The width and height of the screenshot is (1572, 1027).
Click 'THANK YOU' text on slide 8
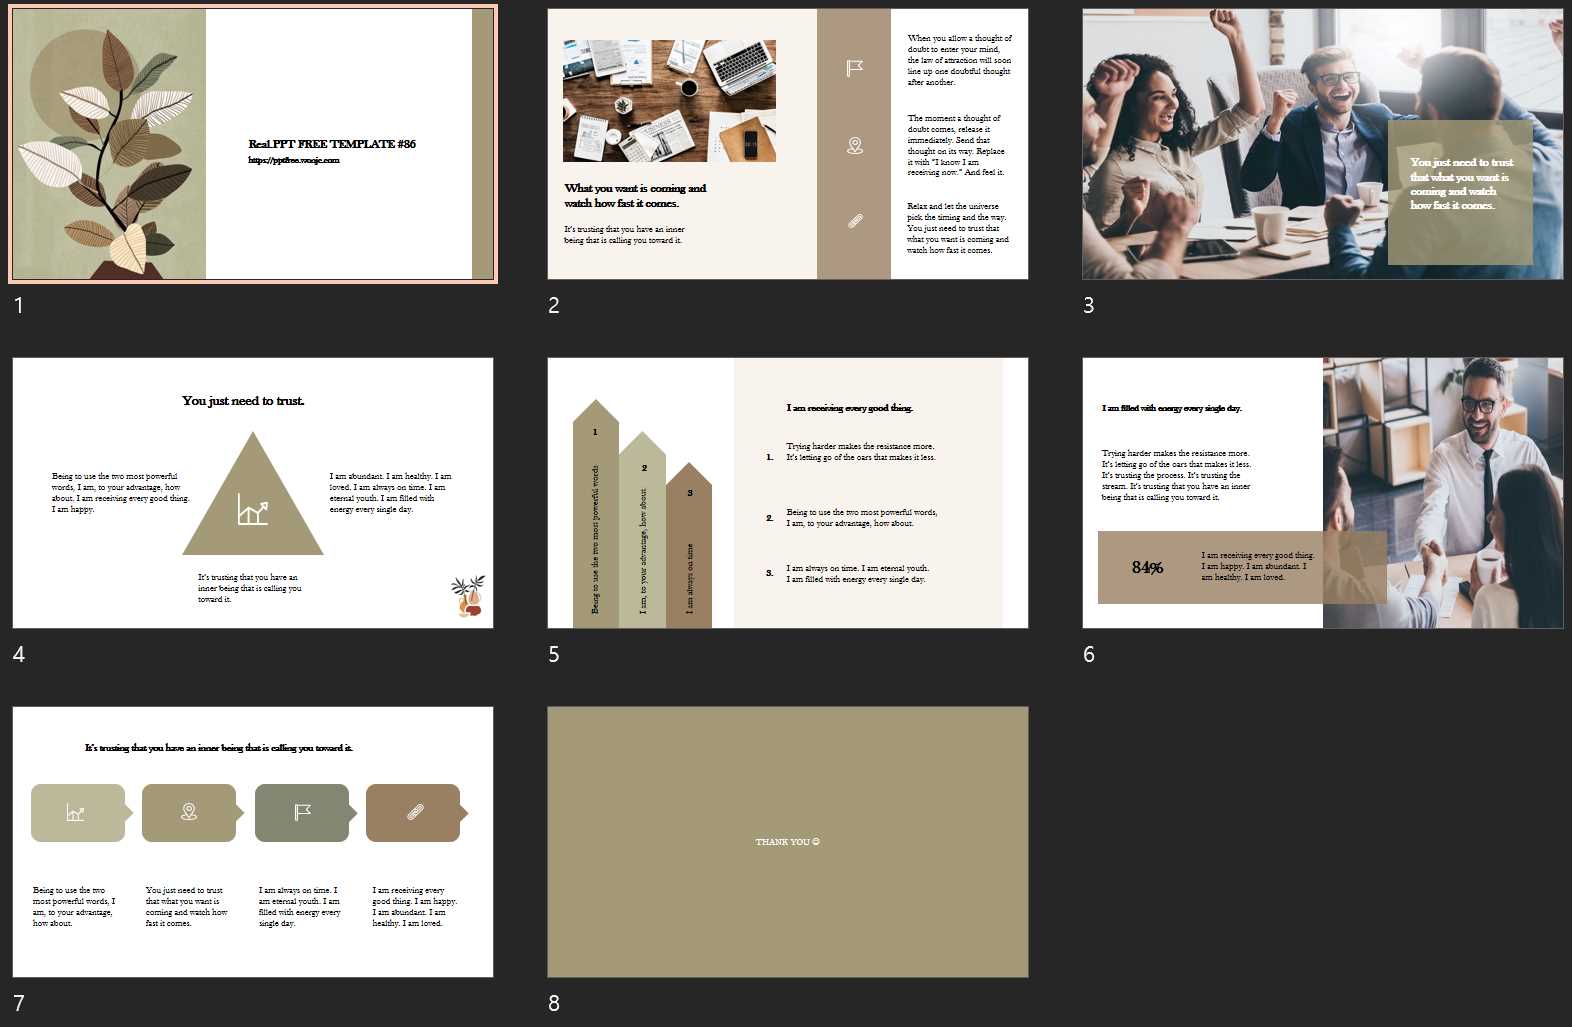(787, 842)
